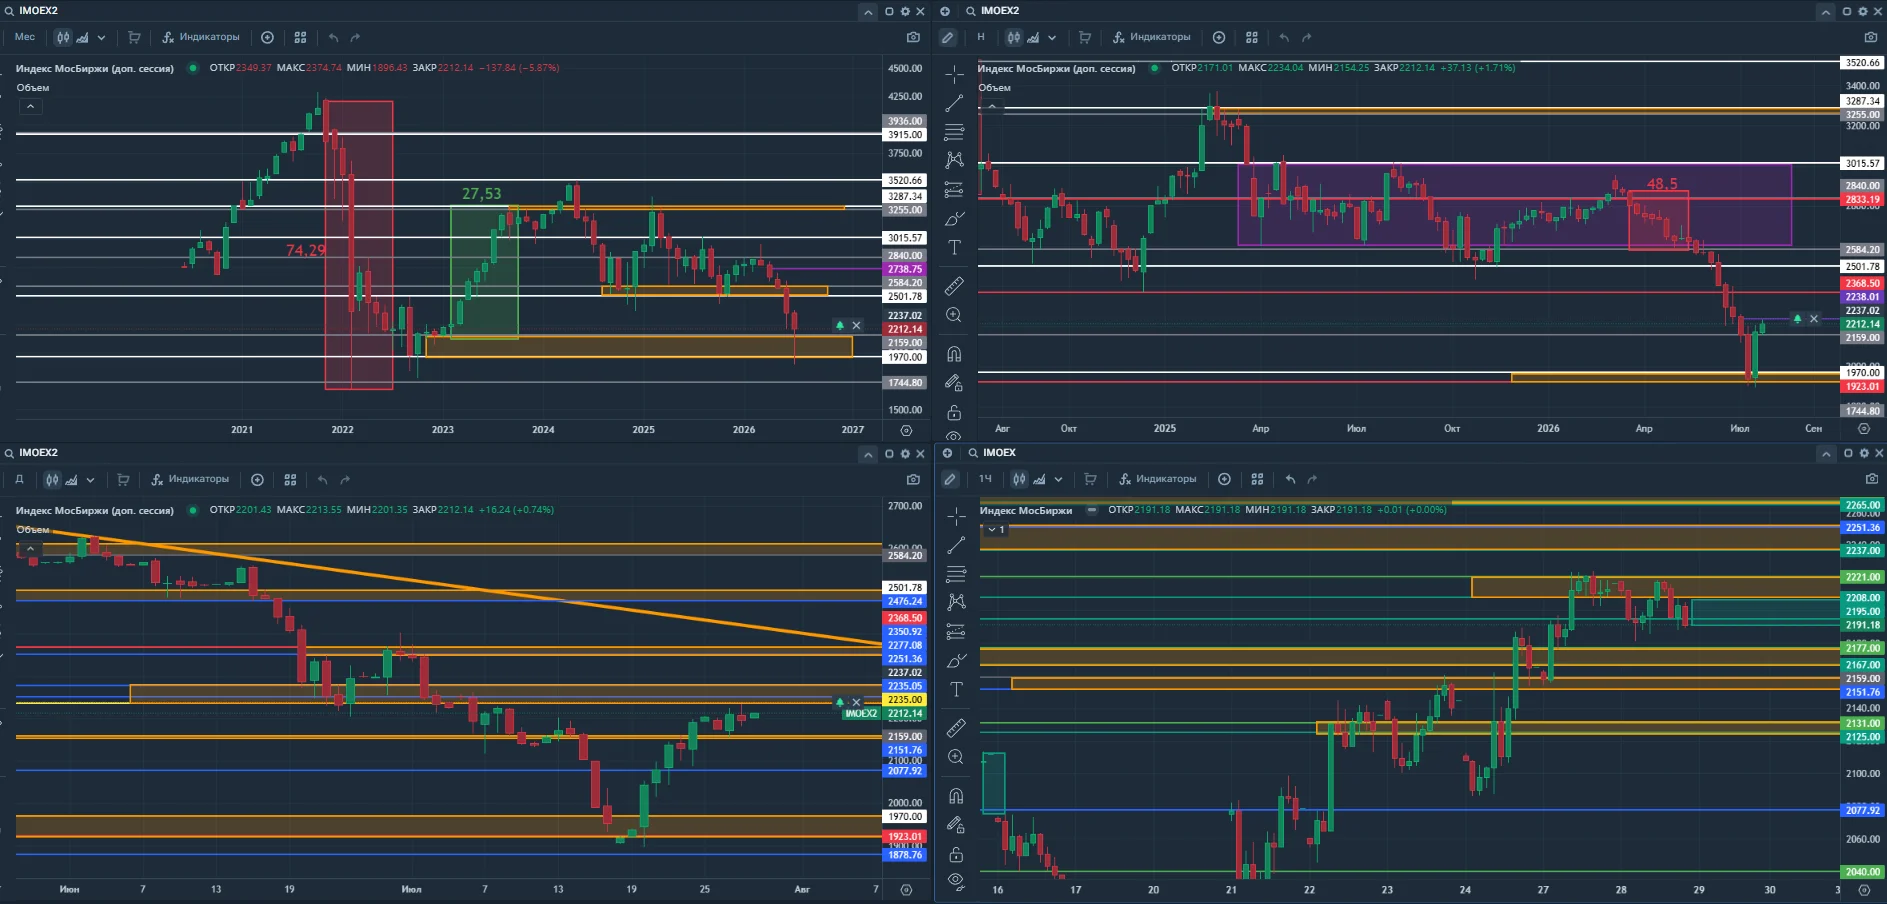Screen dimensions: 1887x904
Task: Take snapshot of bottom-left daily chart
Action: 913,479
